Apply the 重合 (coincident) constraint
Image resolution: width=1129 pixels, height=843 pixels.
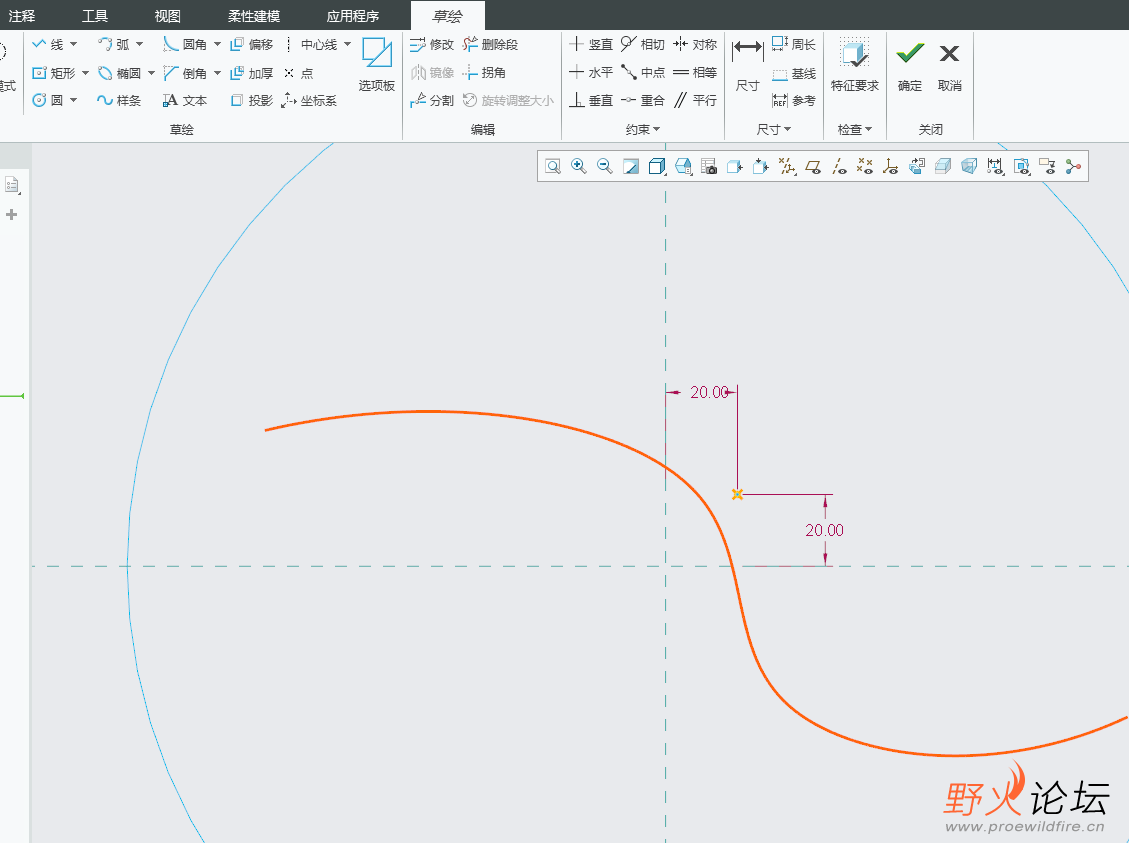click(x=643, y=100)
